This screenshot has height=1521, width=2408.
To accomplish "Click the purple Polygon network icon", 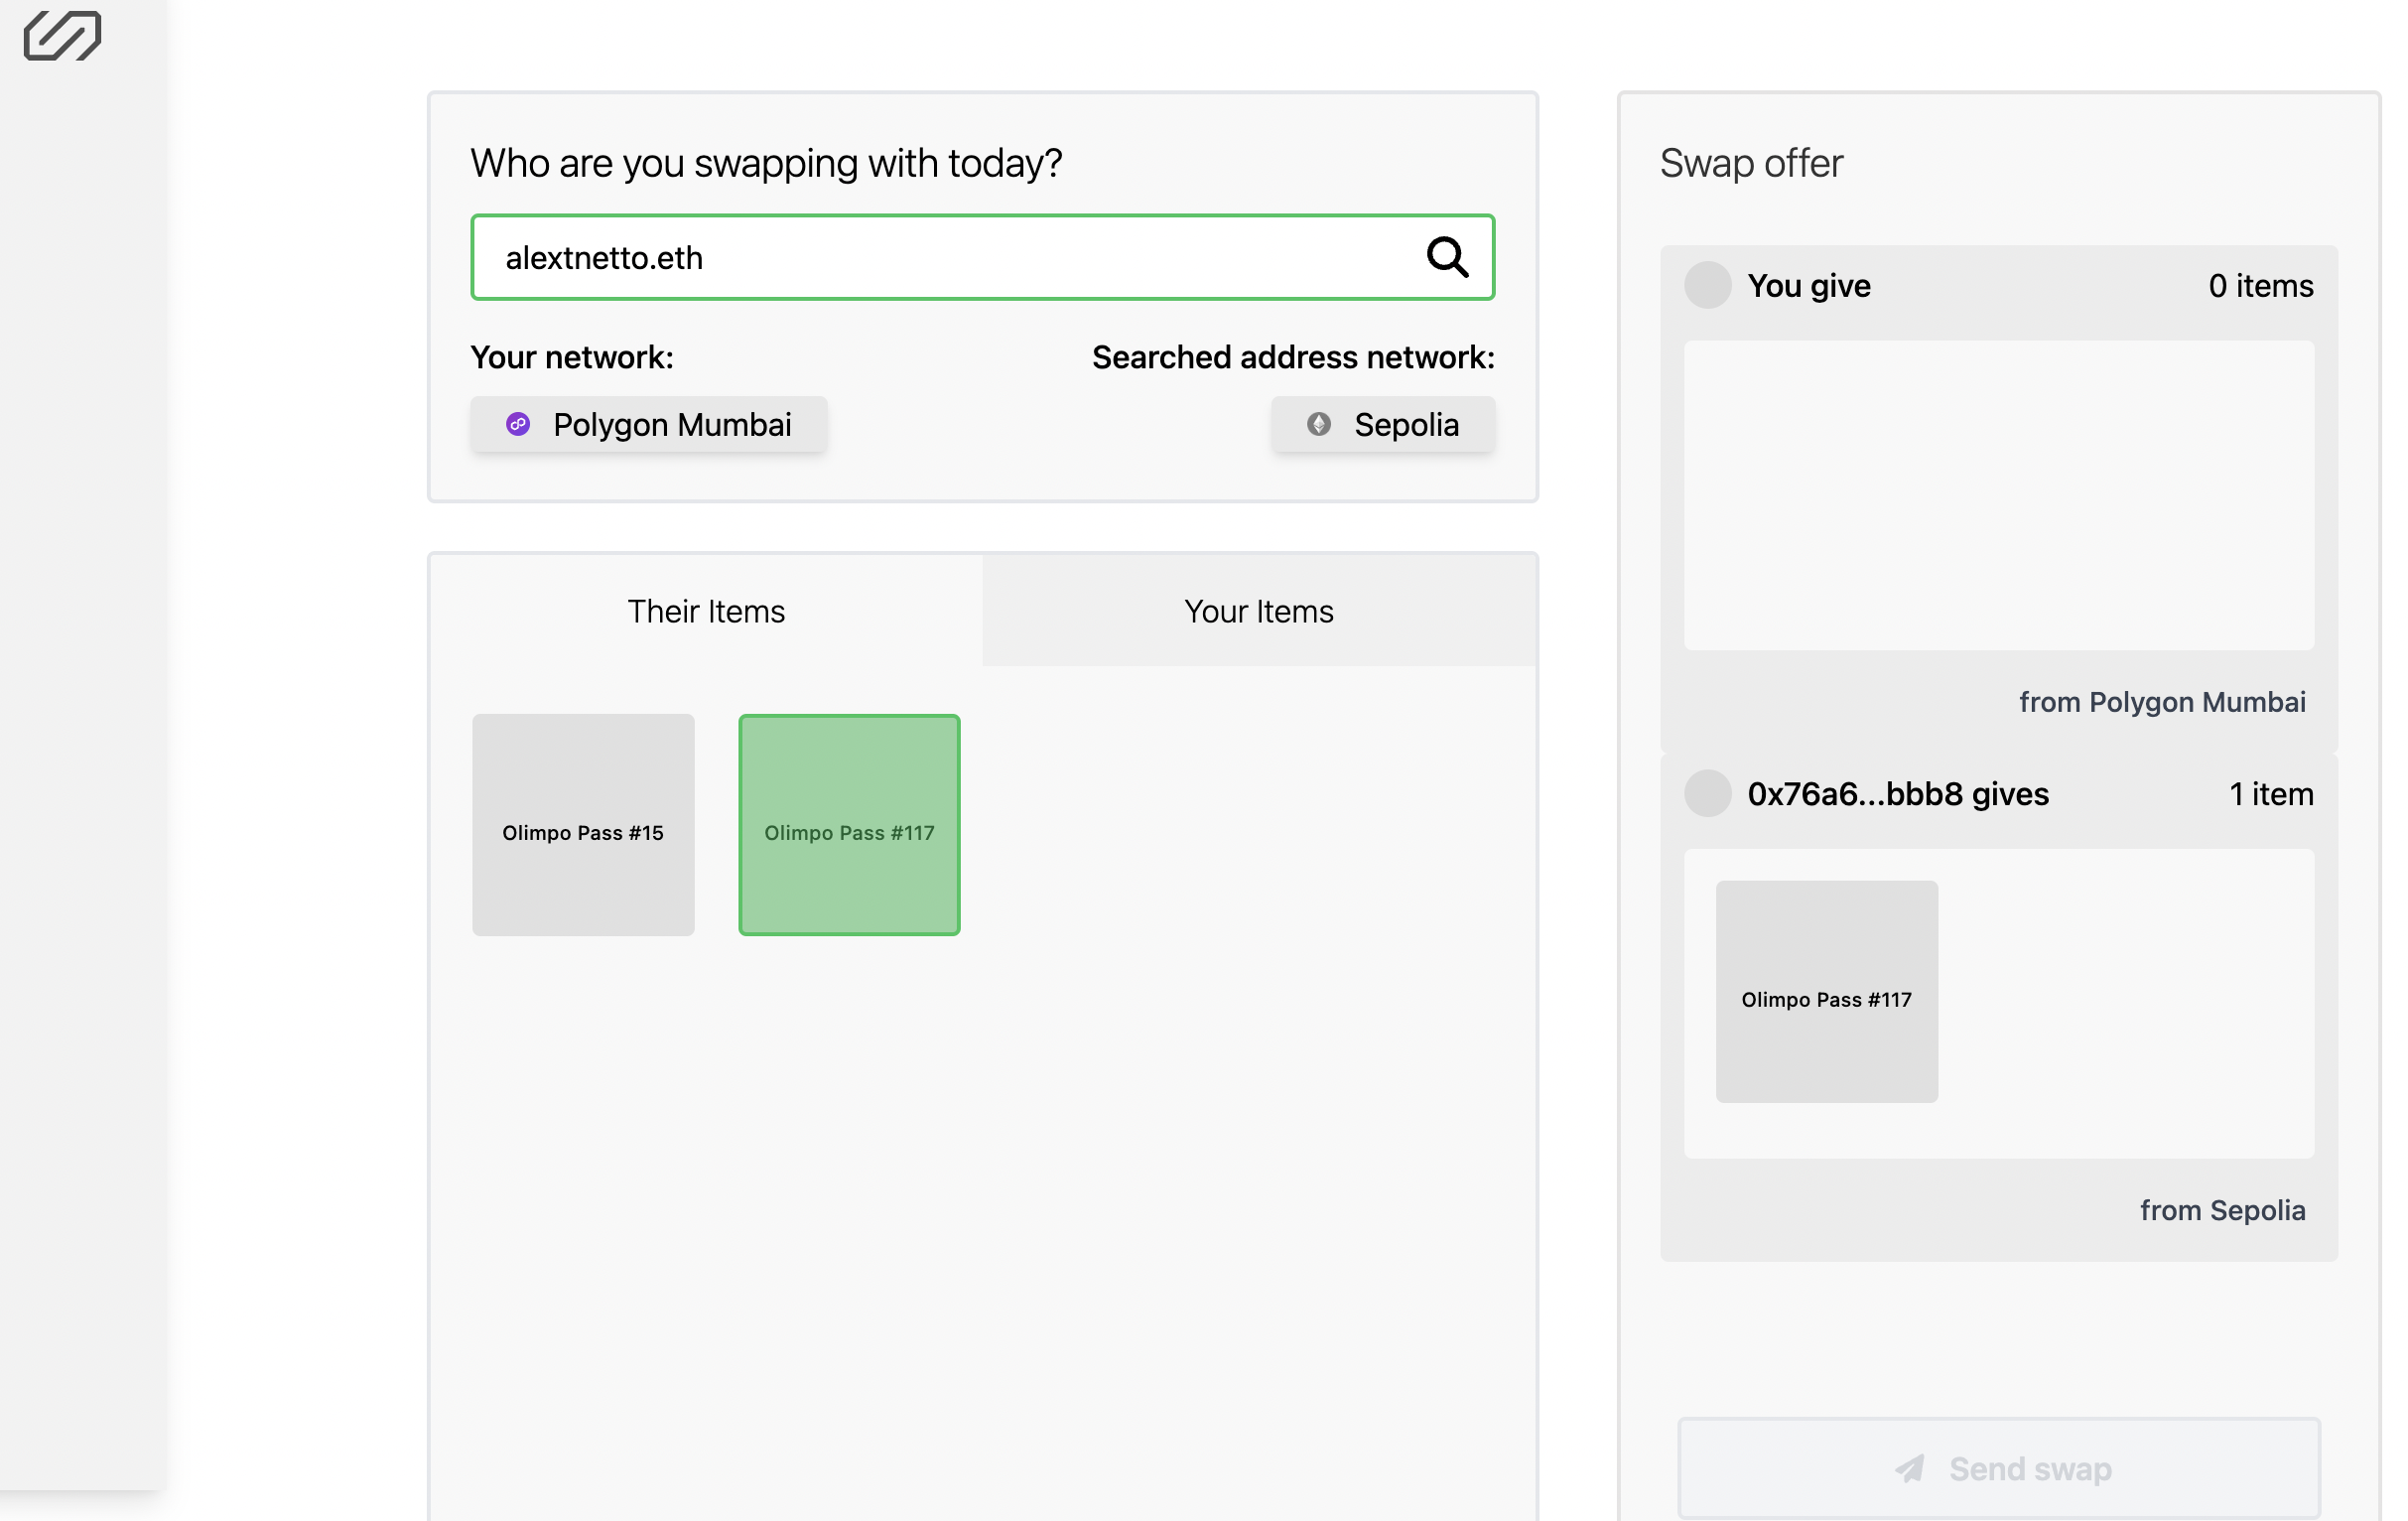I will click(x=518, y=425).
